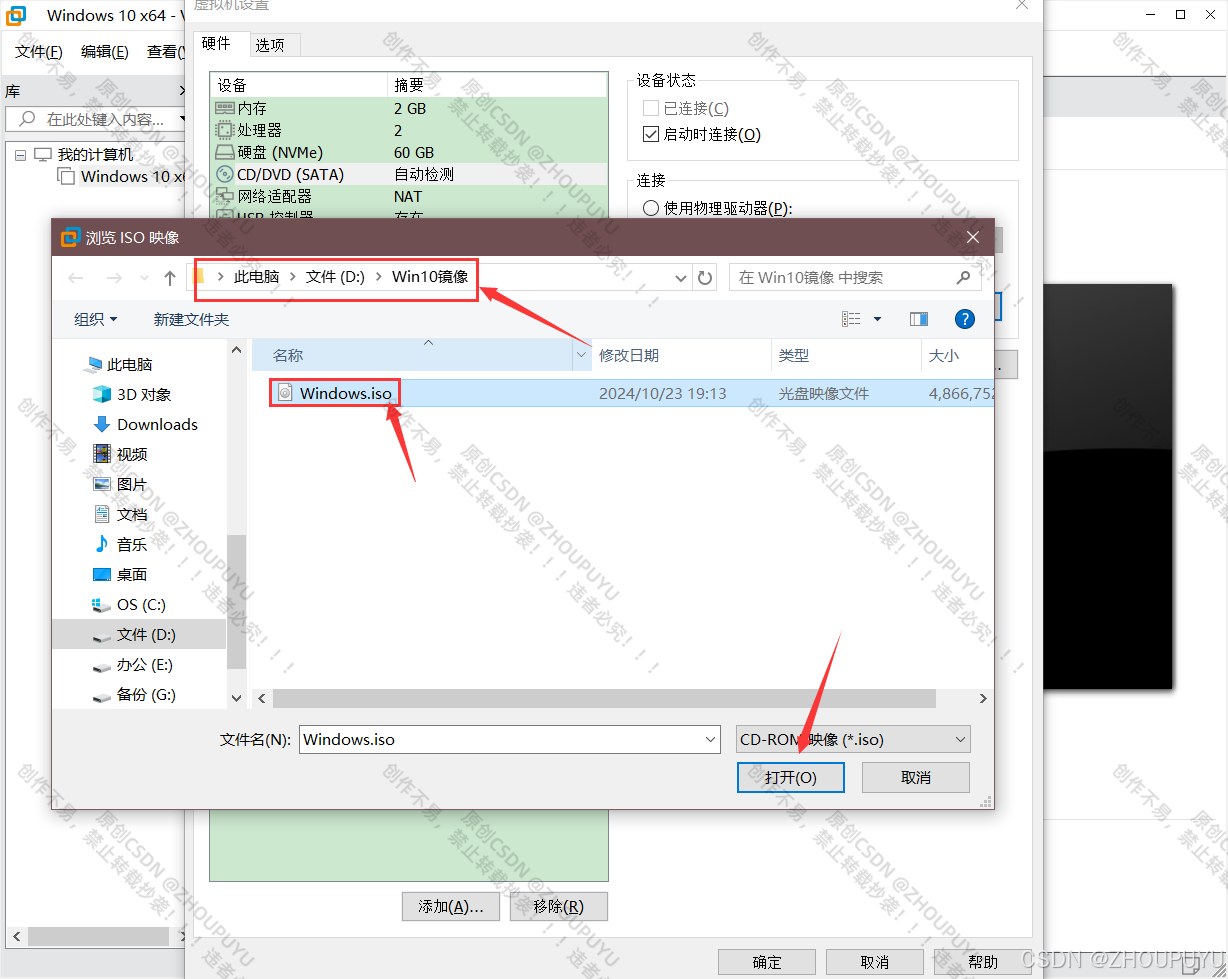Viewport: 1228px width, 979px height.
Task: Open VMware library search dropdown arrow
Action: pos(184,119)
